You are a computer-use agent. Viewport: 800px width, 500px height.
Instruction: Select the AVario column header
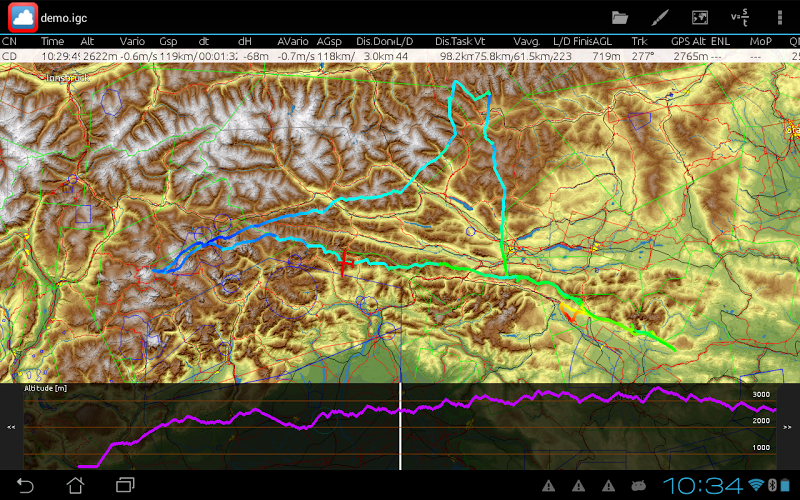pyautogui.click(x=292, y=41)
